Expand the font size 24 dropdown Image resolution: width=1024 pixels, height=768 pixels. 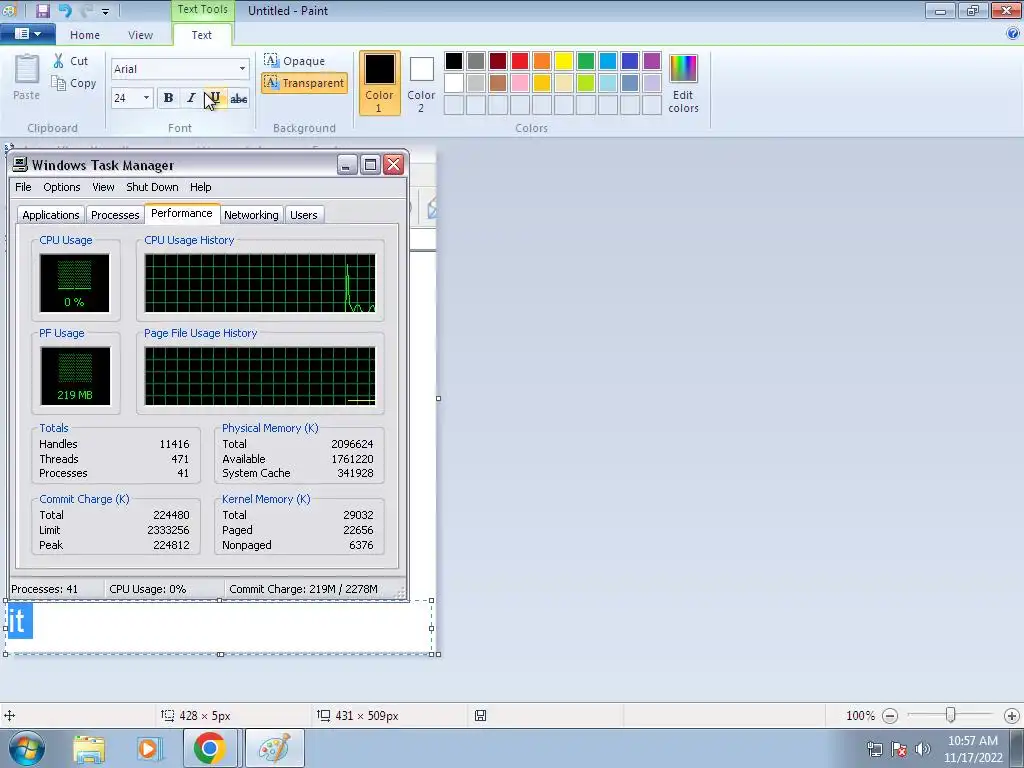coord(146,98)
